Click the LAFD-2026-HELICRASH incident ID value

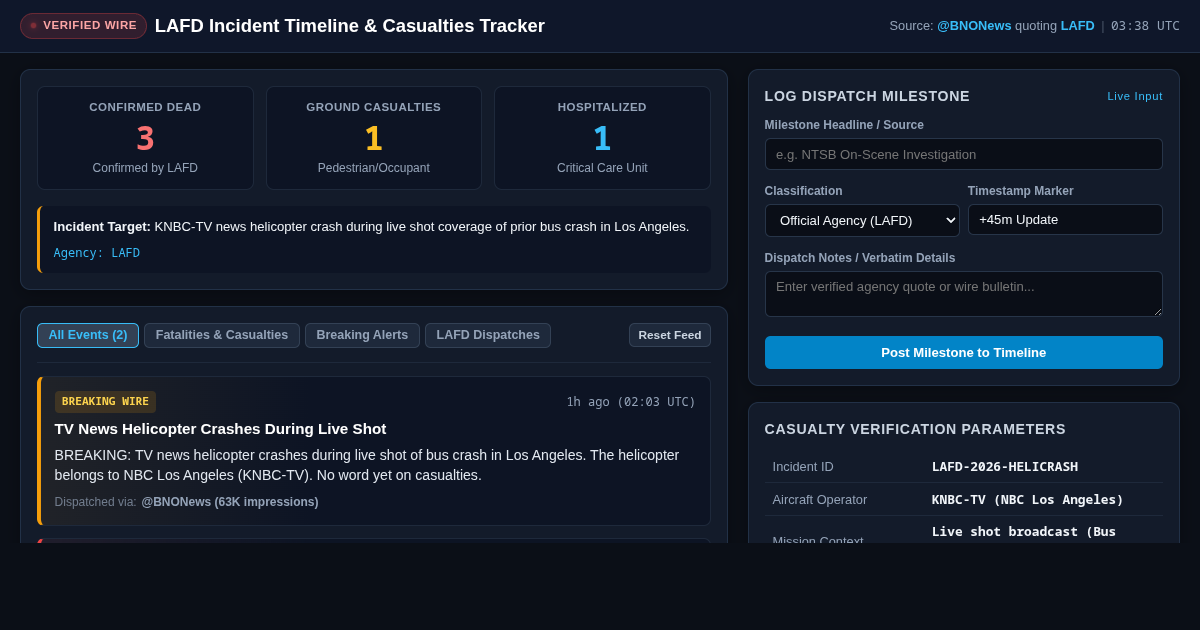[x=1005, y=466]
